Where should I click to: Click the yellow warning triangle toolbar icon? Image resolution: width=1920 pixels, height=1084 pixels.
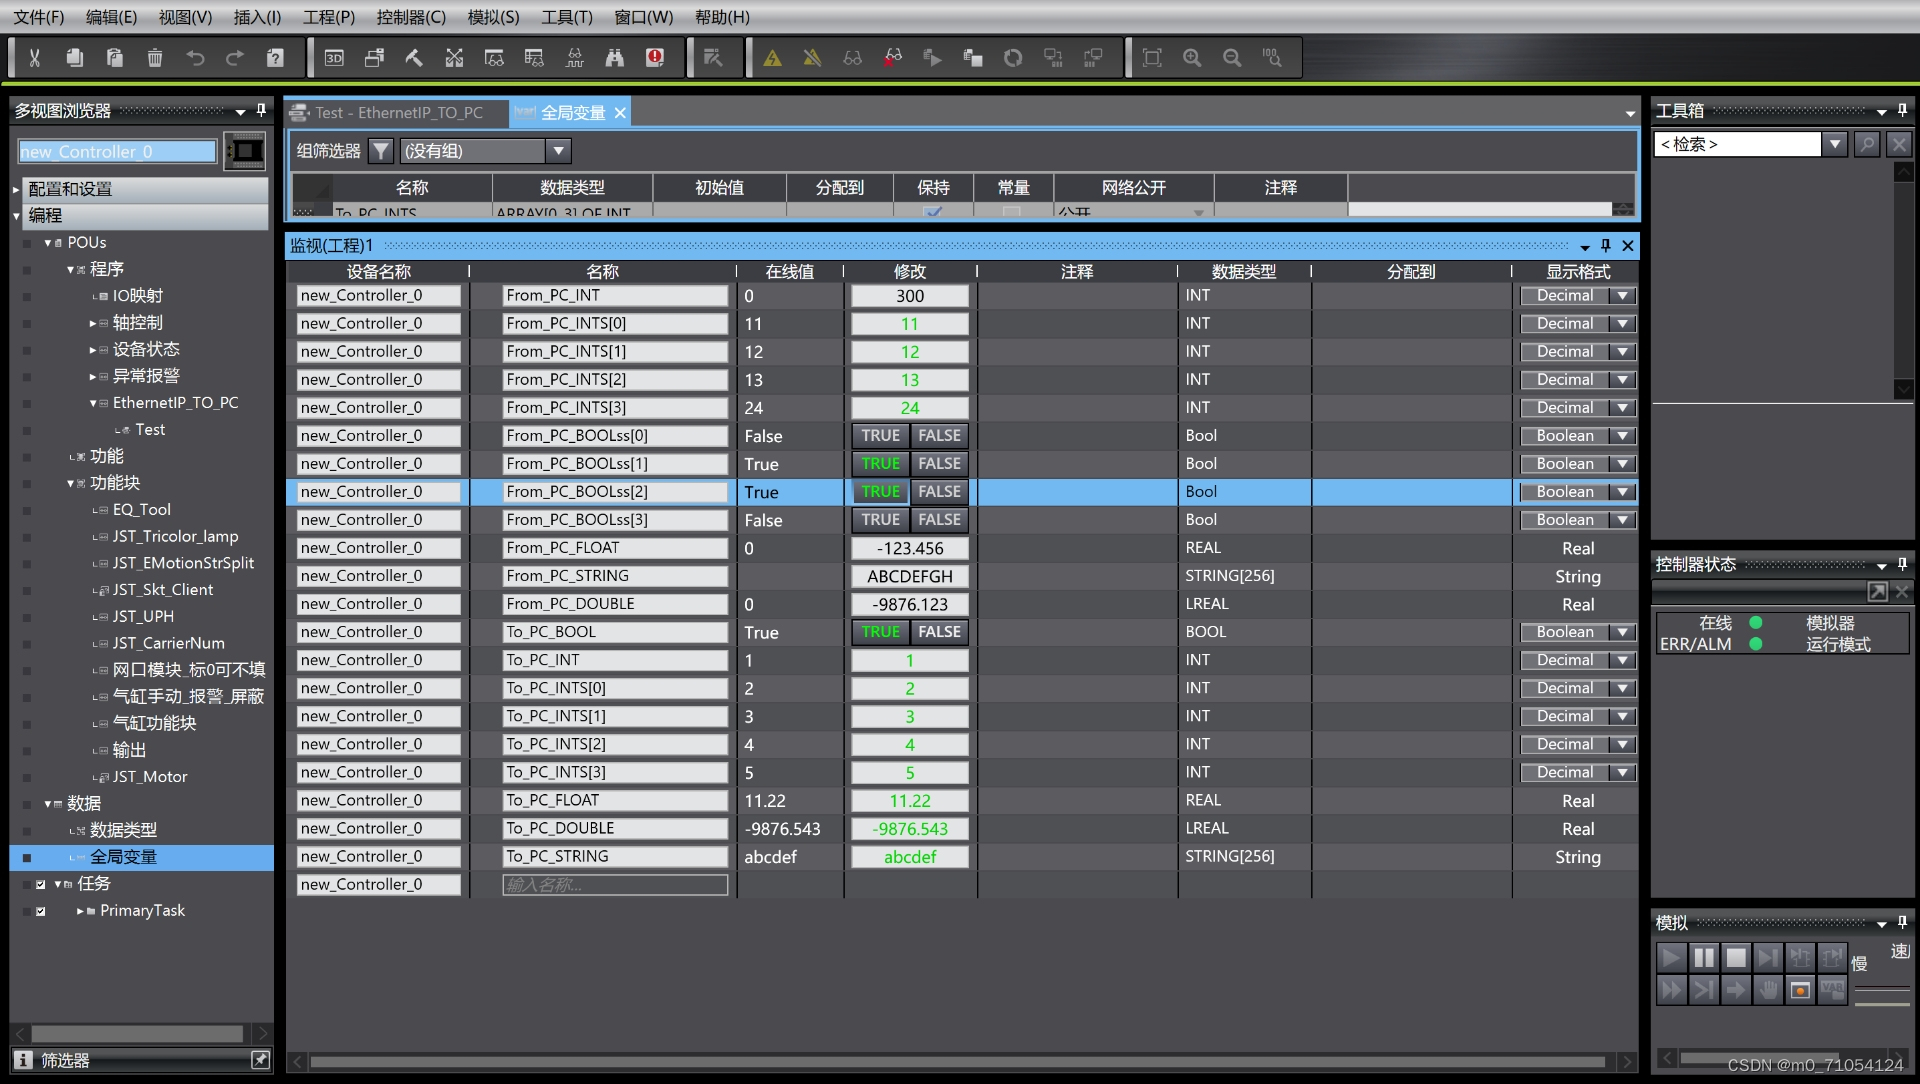[x=772, y=58]
